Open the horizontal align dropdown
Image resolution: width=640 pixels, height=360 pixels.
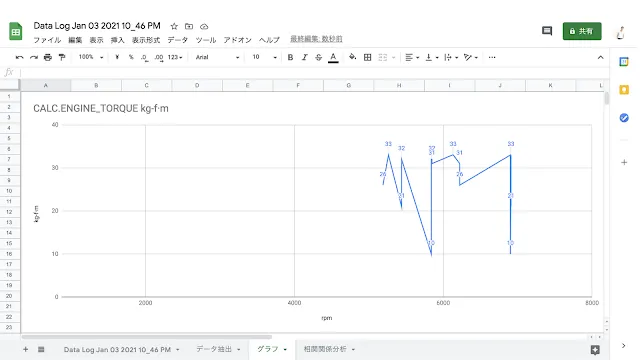[x=412, y=58]
